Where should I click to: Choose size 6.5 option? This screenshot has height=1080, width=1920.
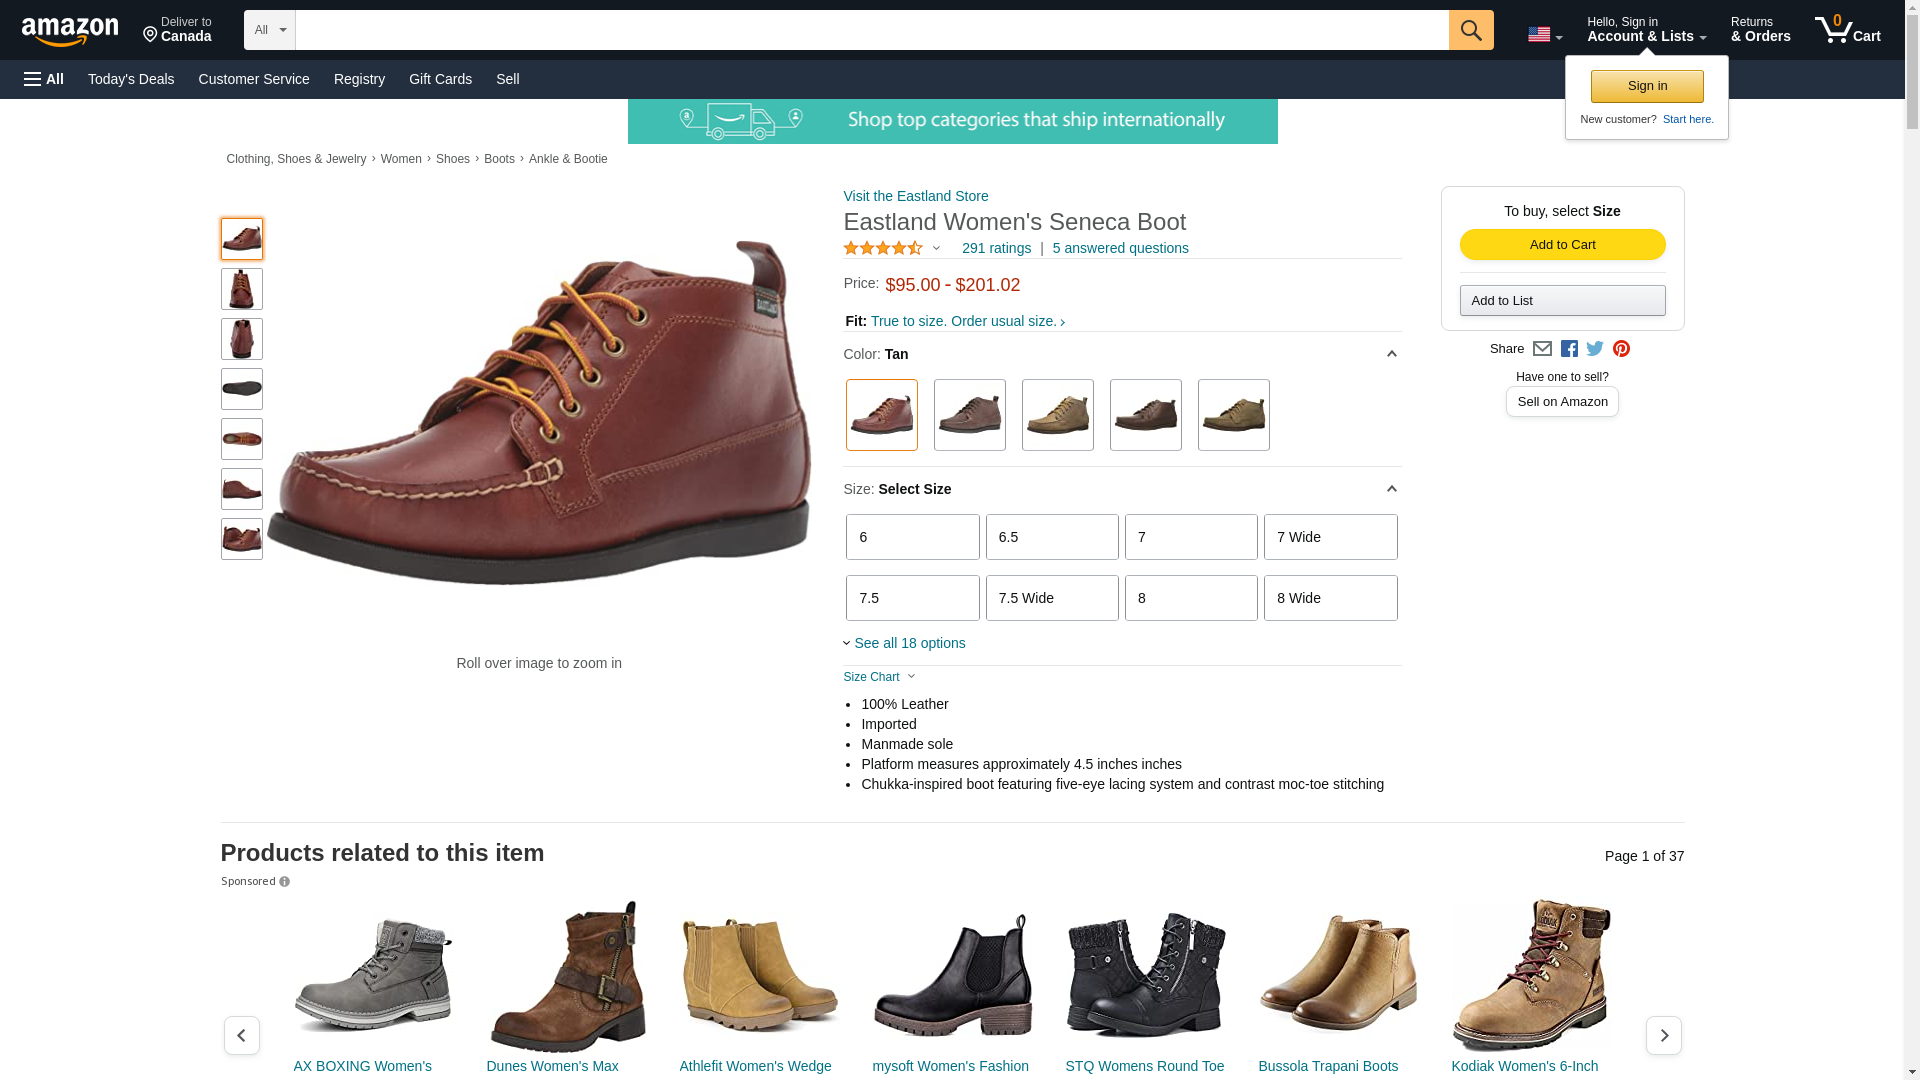[1052, 537]
